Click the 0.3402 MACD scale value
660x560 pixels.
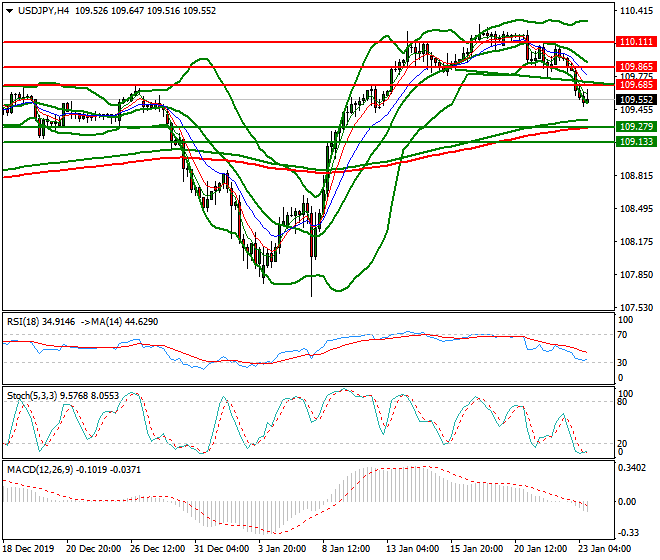pos(631,468)
